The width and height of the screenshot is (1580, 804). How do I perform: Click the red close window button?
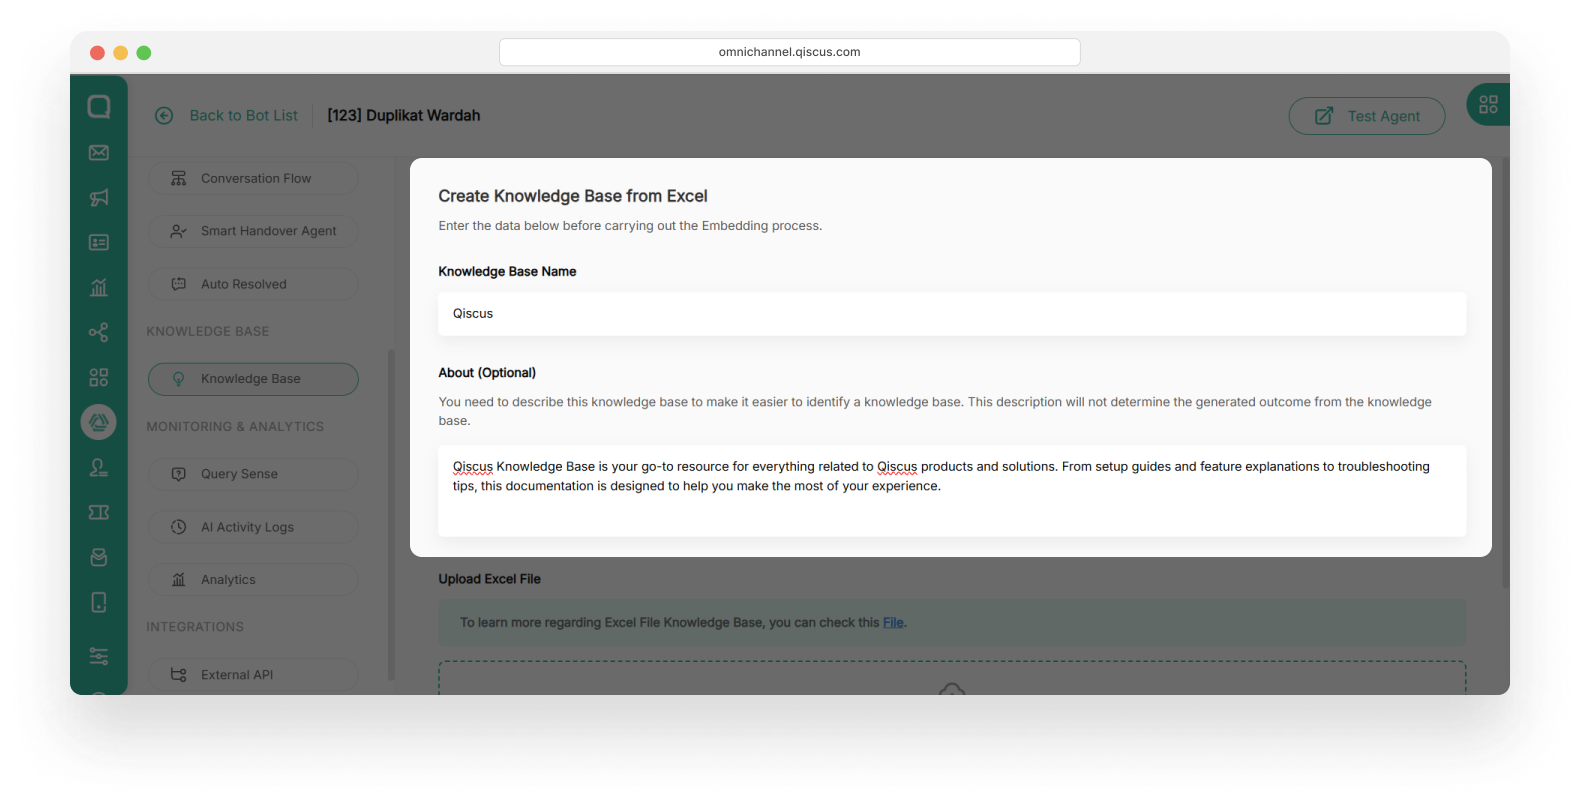[97, 53]
